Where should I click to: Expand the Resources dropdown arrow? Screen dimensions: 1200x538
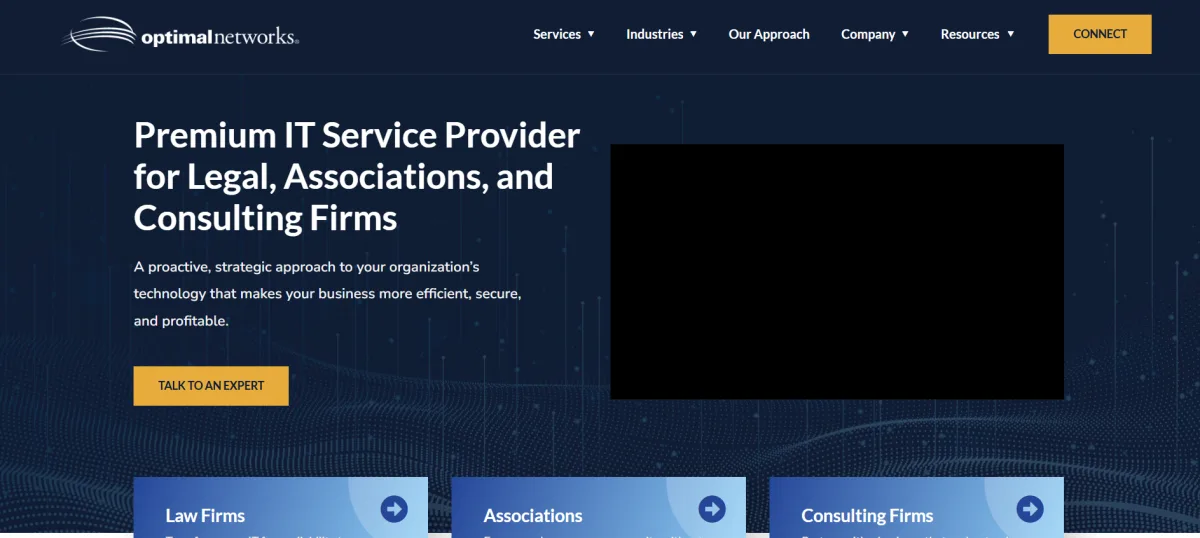[x=1010, y=34]
